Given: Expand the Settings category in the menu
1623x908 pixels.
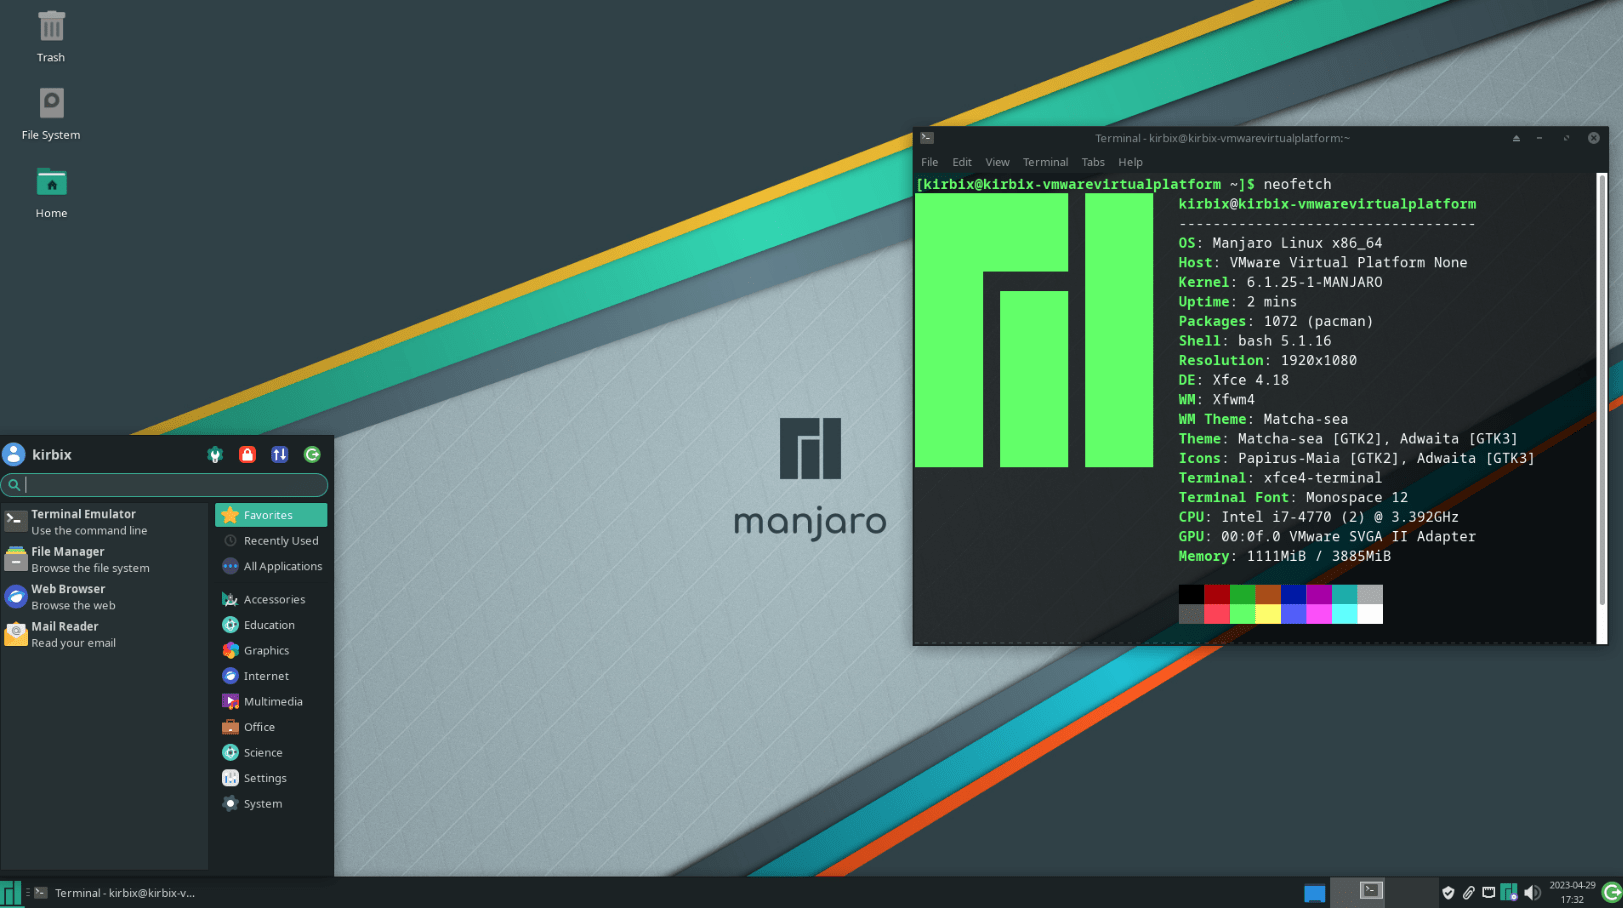Looking at the screenshot, I should [264, 778].
